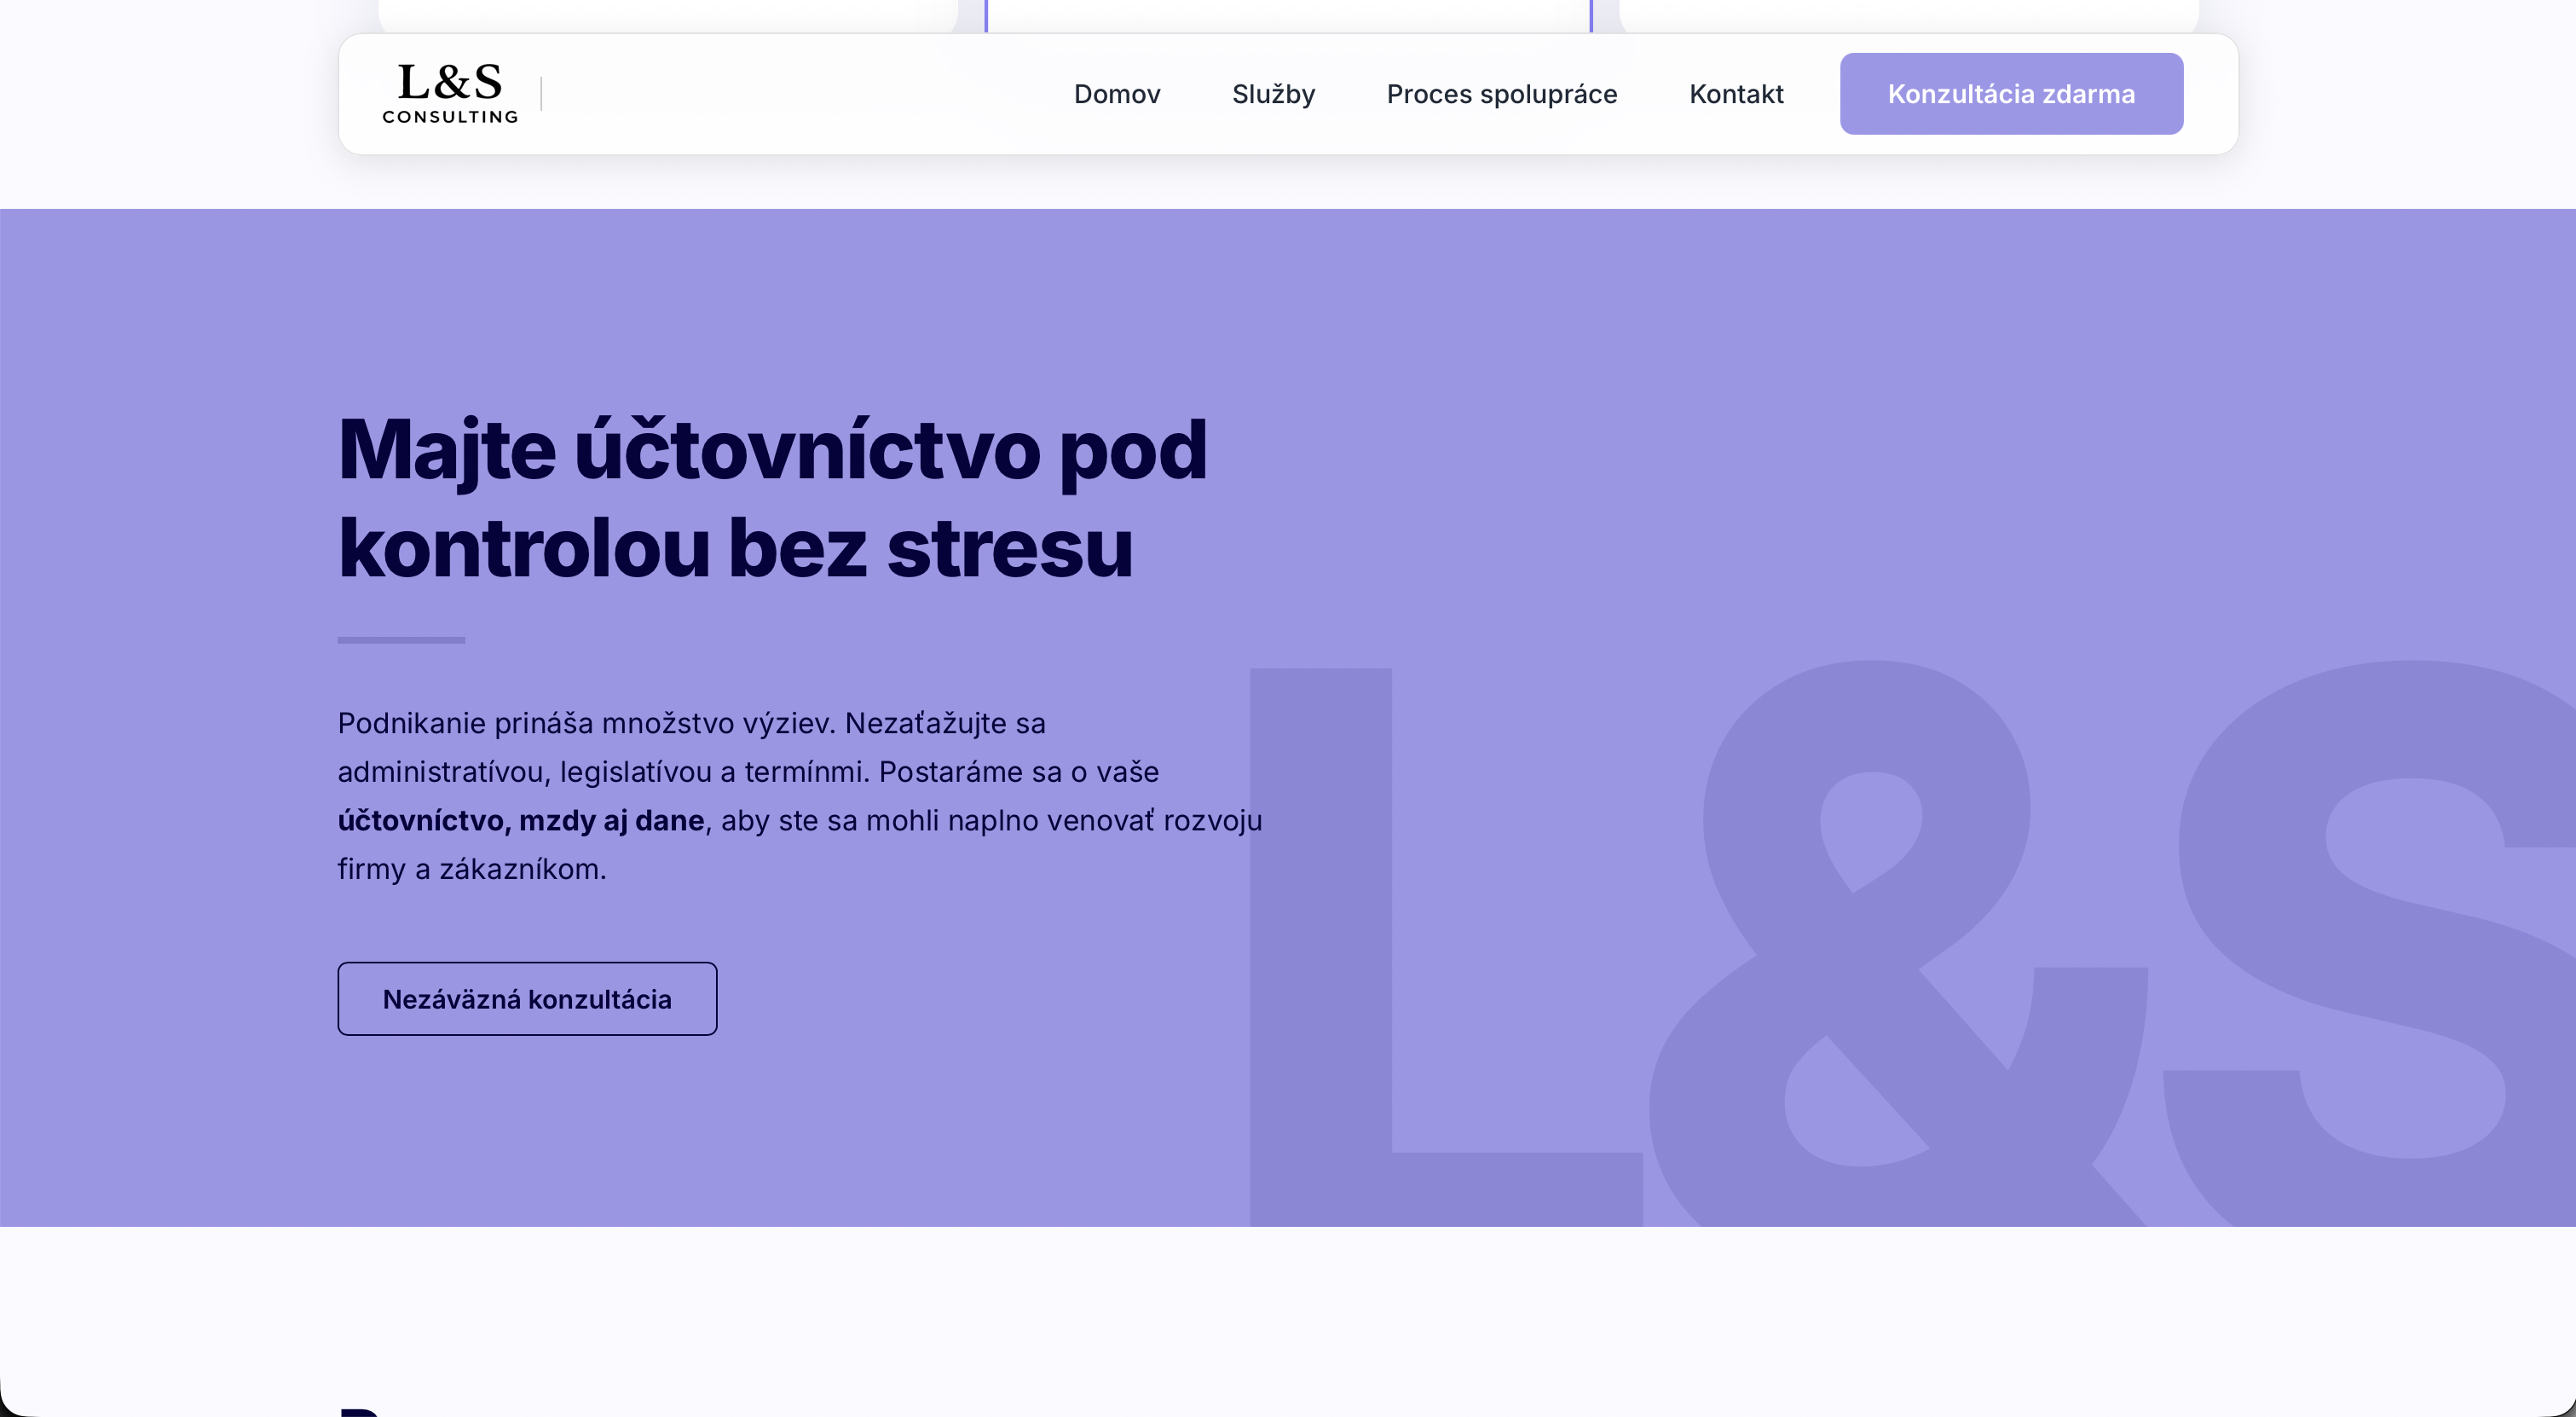
Task: Click the L&S Consulting logo
Action: (450, 94)
